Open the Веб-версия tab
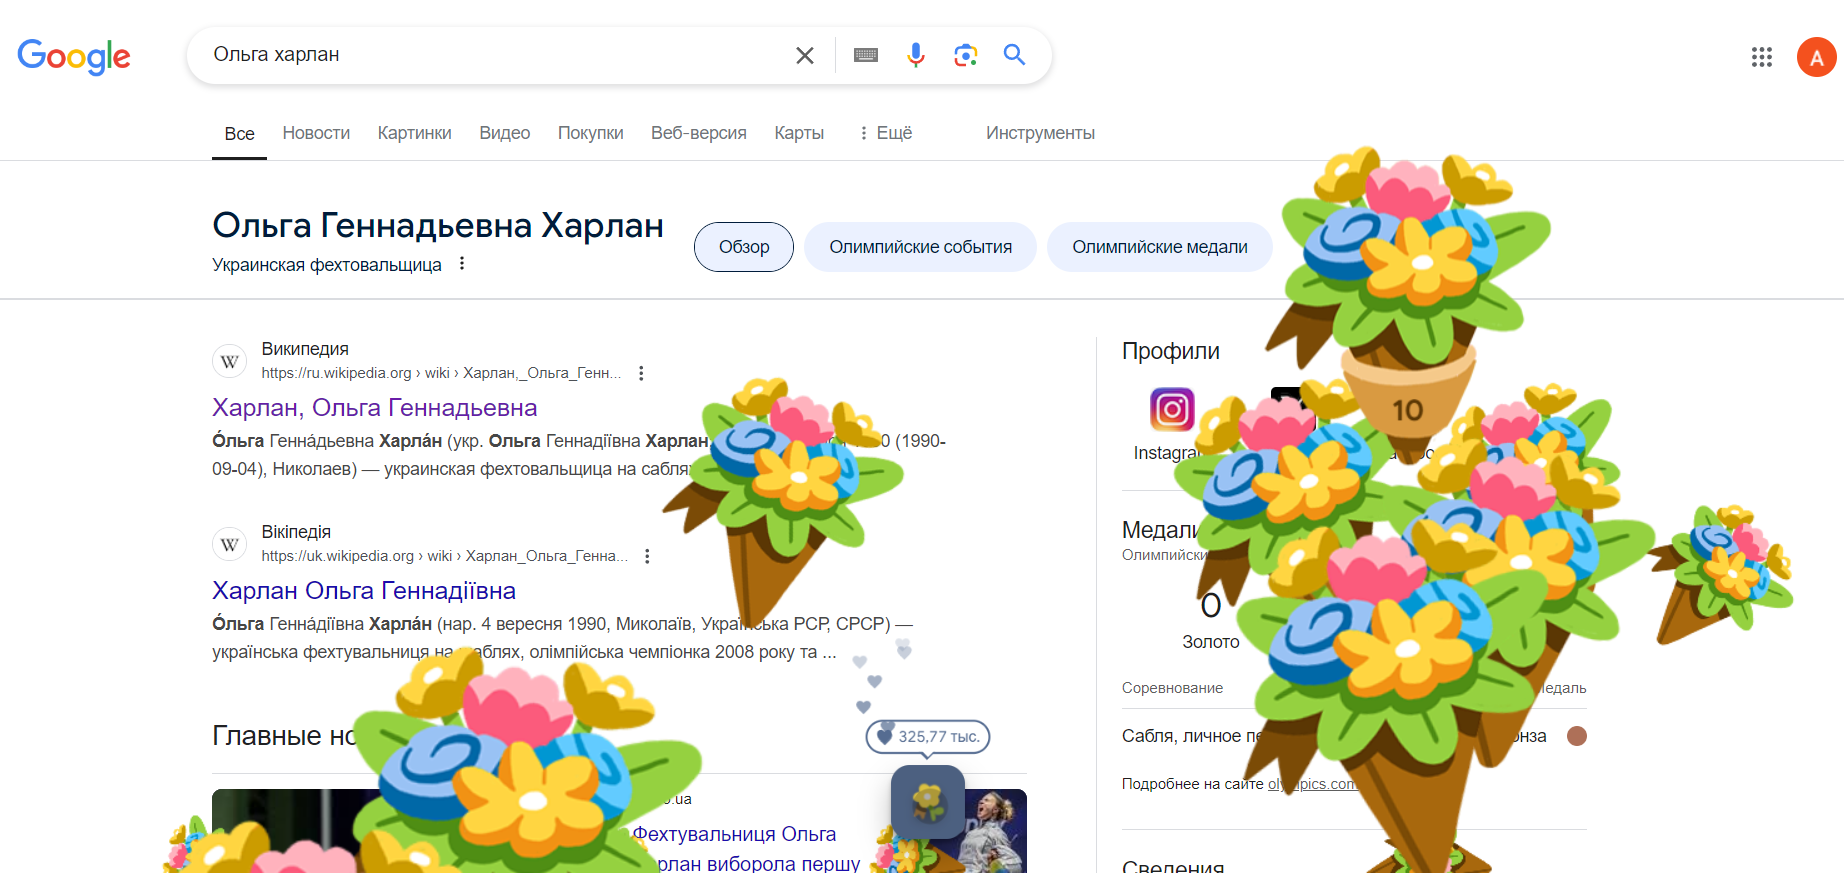 [698, 133]
